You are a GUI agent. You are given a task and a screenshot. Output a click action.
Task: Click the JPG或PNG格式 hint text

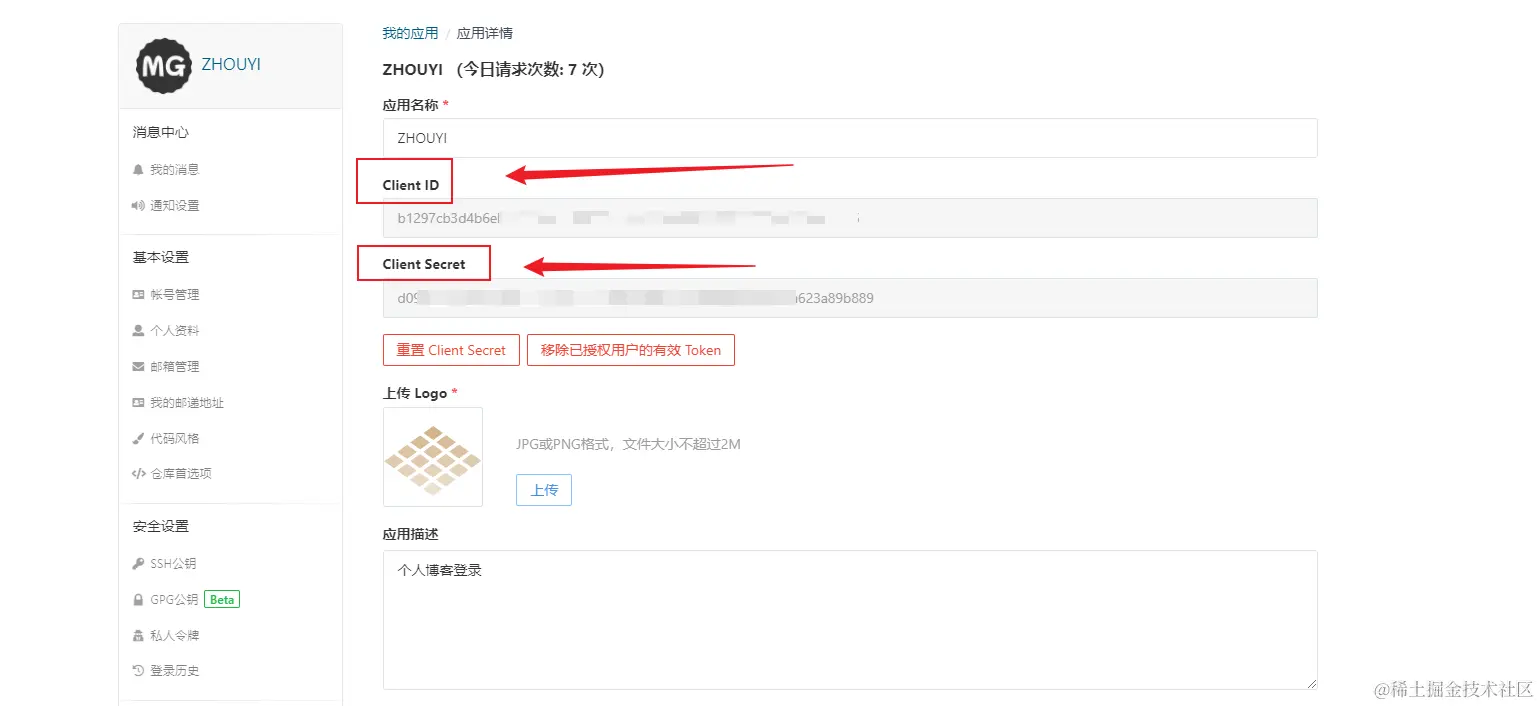click(x=628, y=444)
